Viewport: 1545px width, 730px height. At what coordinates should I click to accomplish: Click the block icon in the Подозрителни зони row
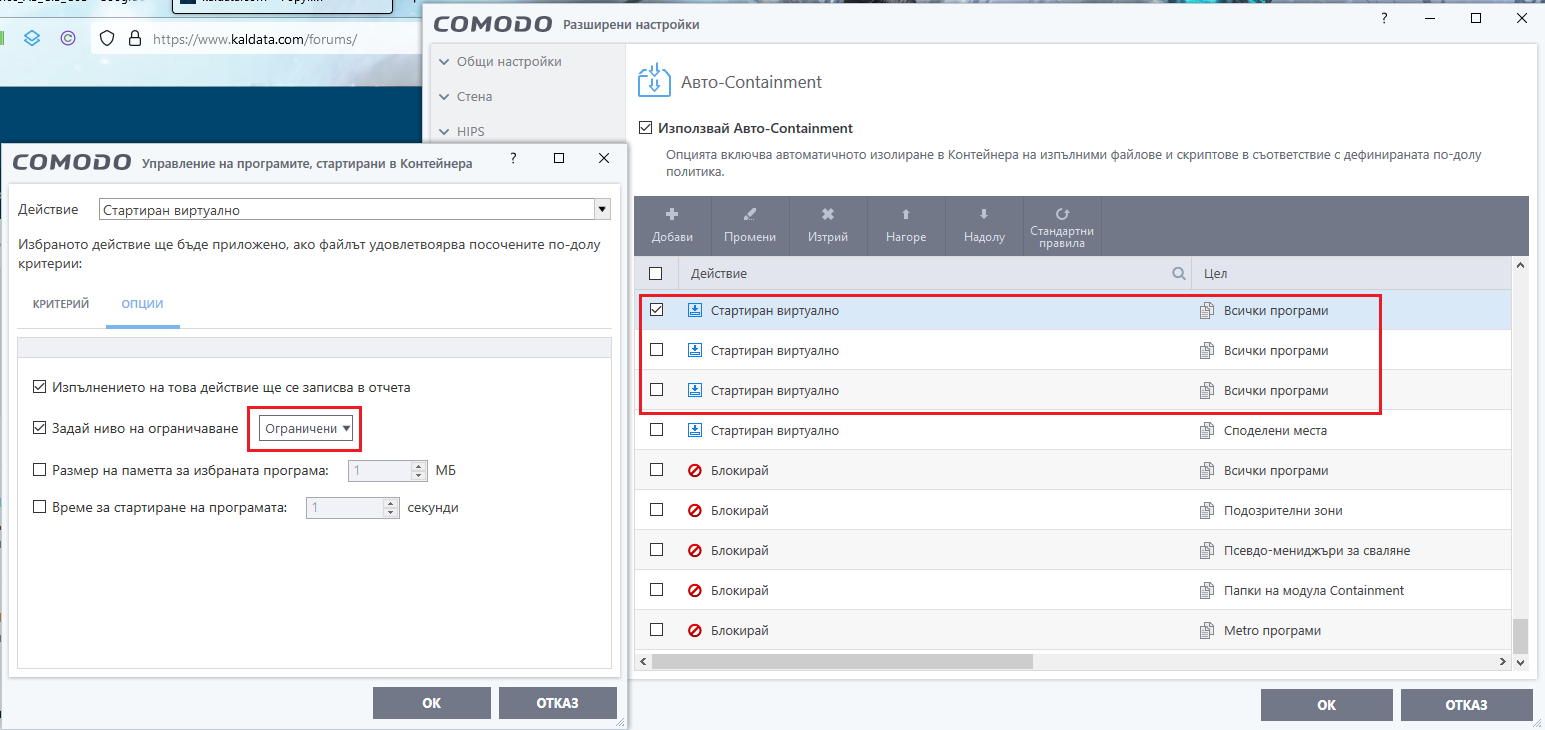[695, 510]
